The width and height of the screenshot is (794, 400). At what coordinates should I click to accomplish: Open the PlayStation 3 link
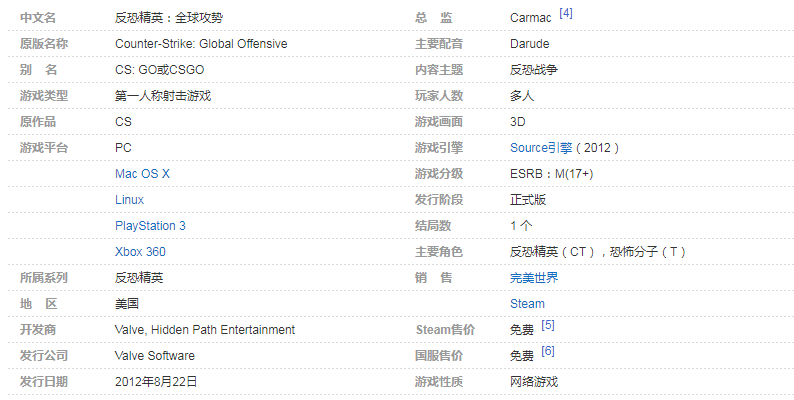(150, 226)
